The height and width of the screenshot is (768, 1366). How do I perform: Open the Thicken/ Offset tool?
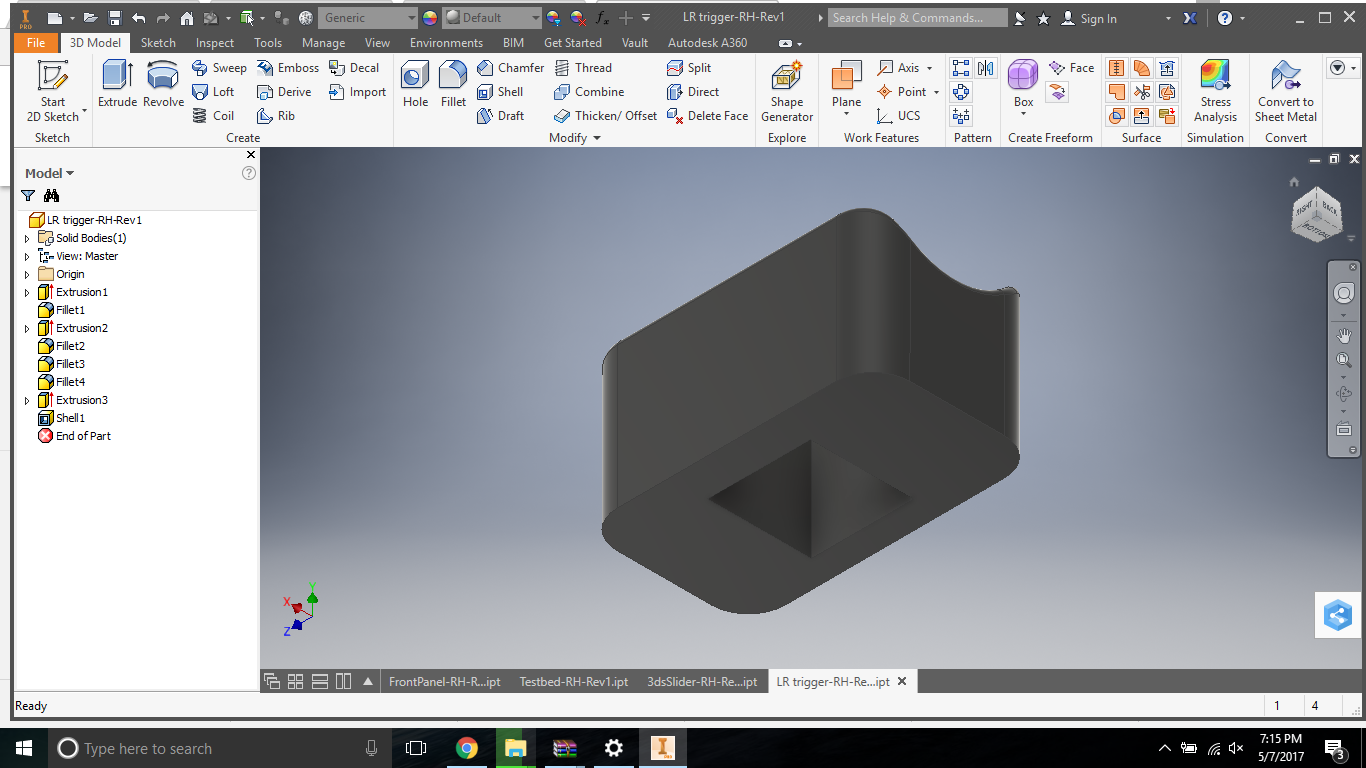tap(605, 116)
